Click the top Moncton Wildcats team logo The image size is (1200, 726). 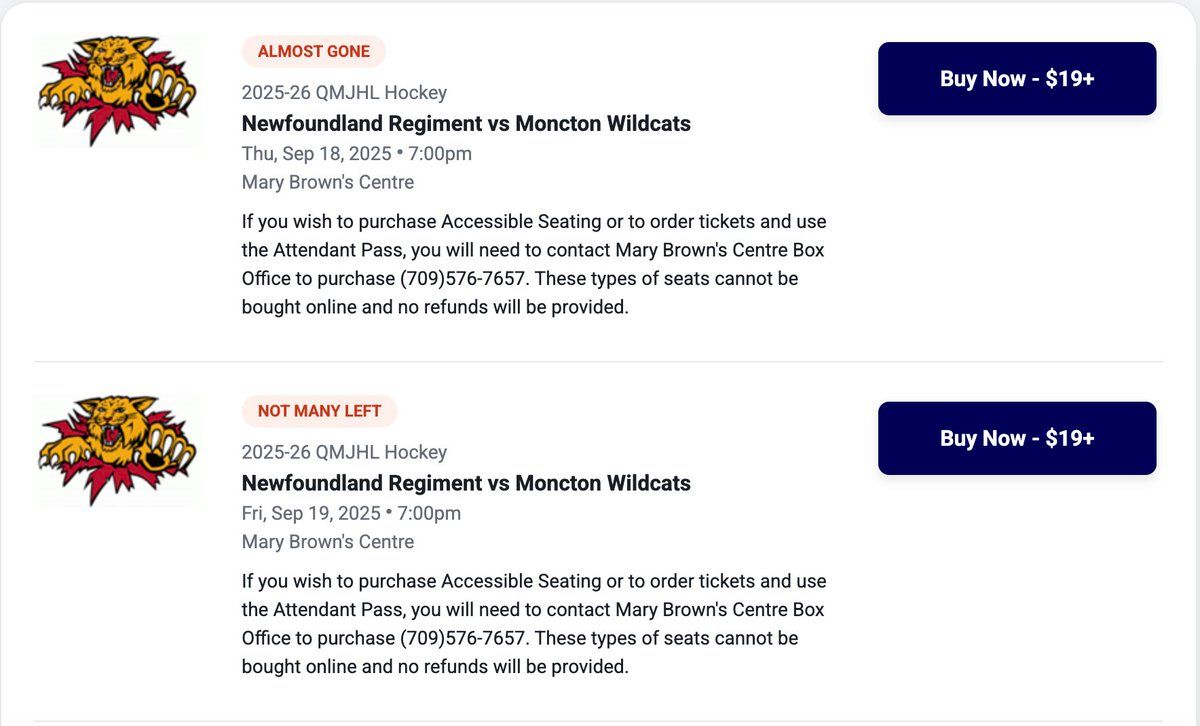pyautogui.click(x=118, y=91)
